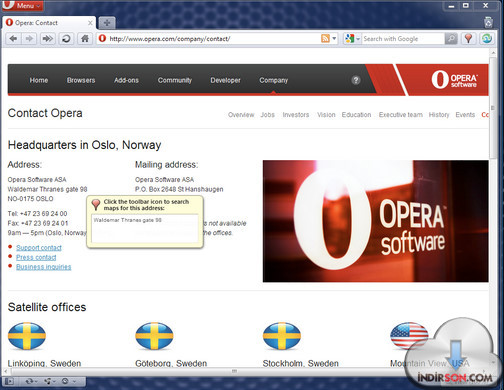The width and height of the screenshot is (504, 390).
Task: Open the Jobs sub-navigation link
Action: [267, 115]
